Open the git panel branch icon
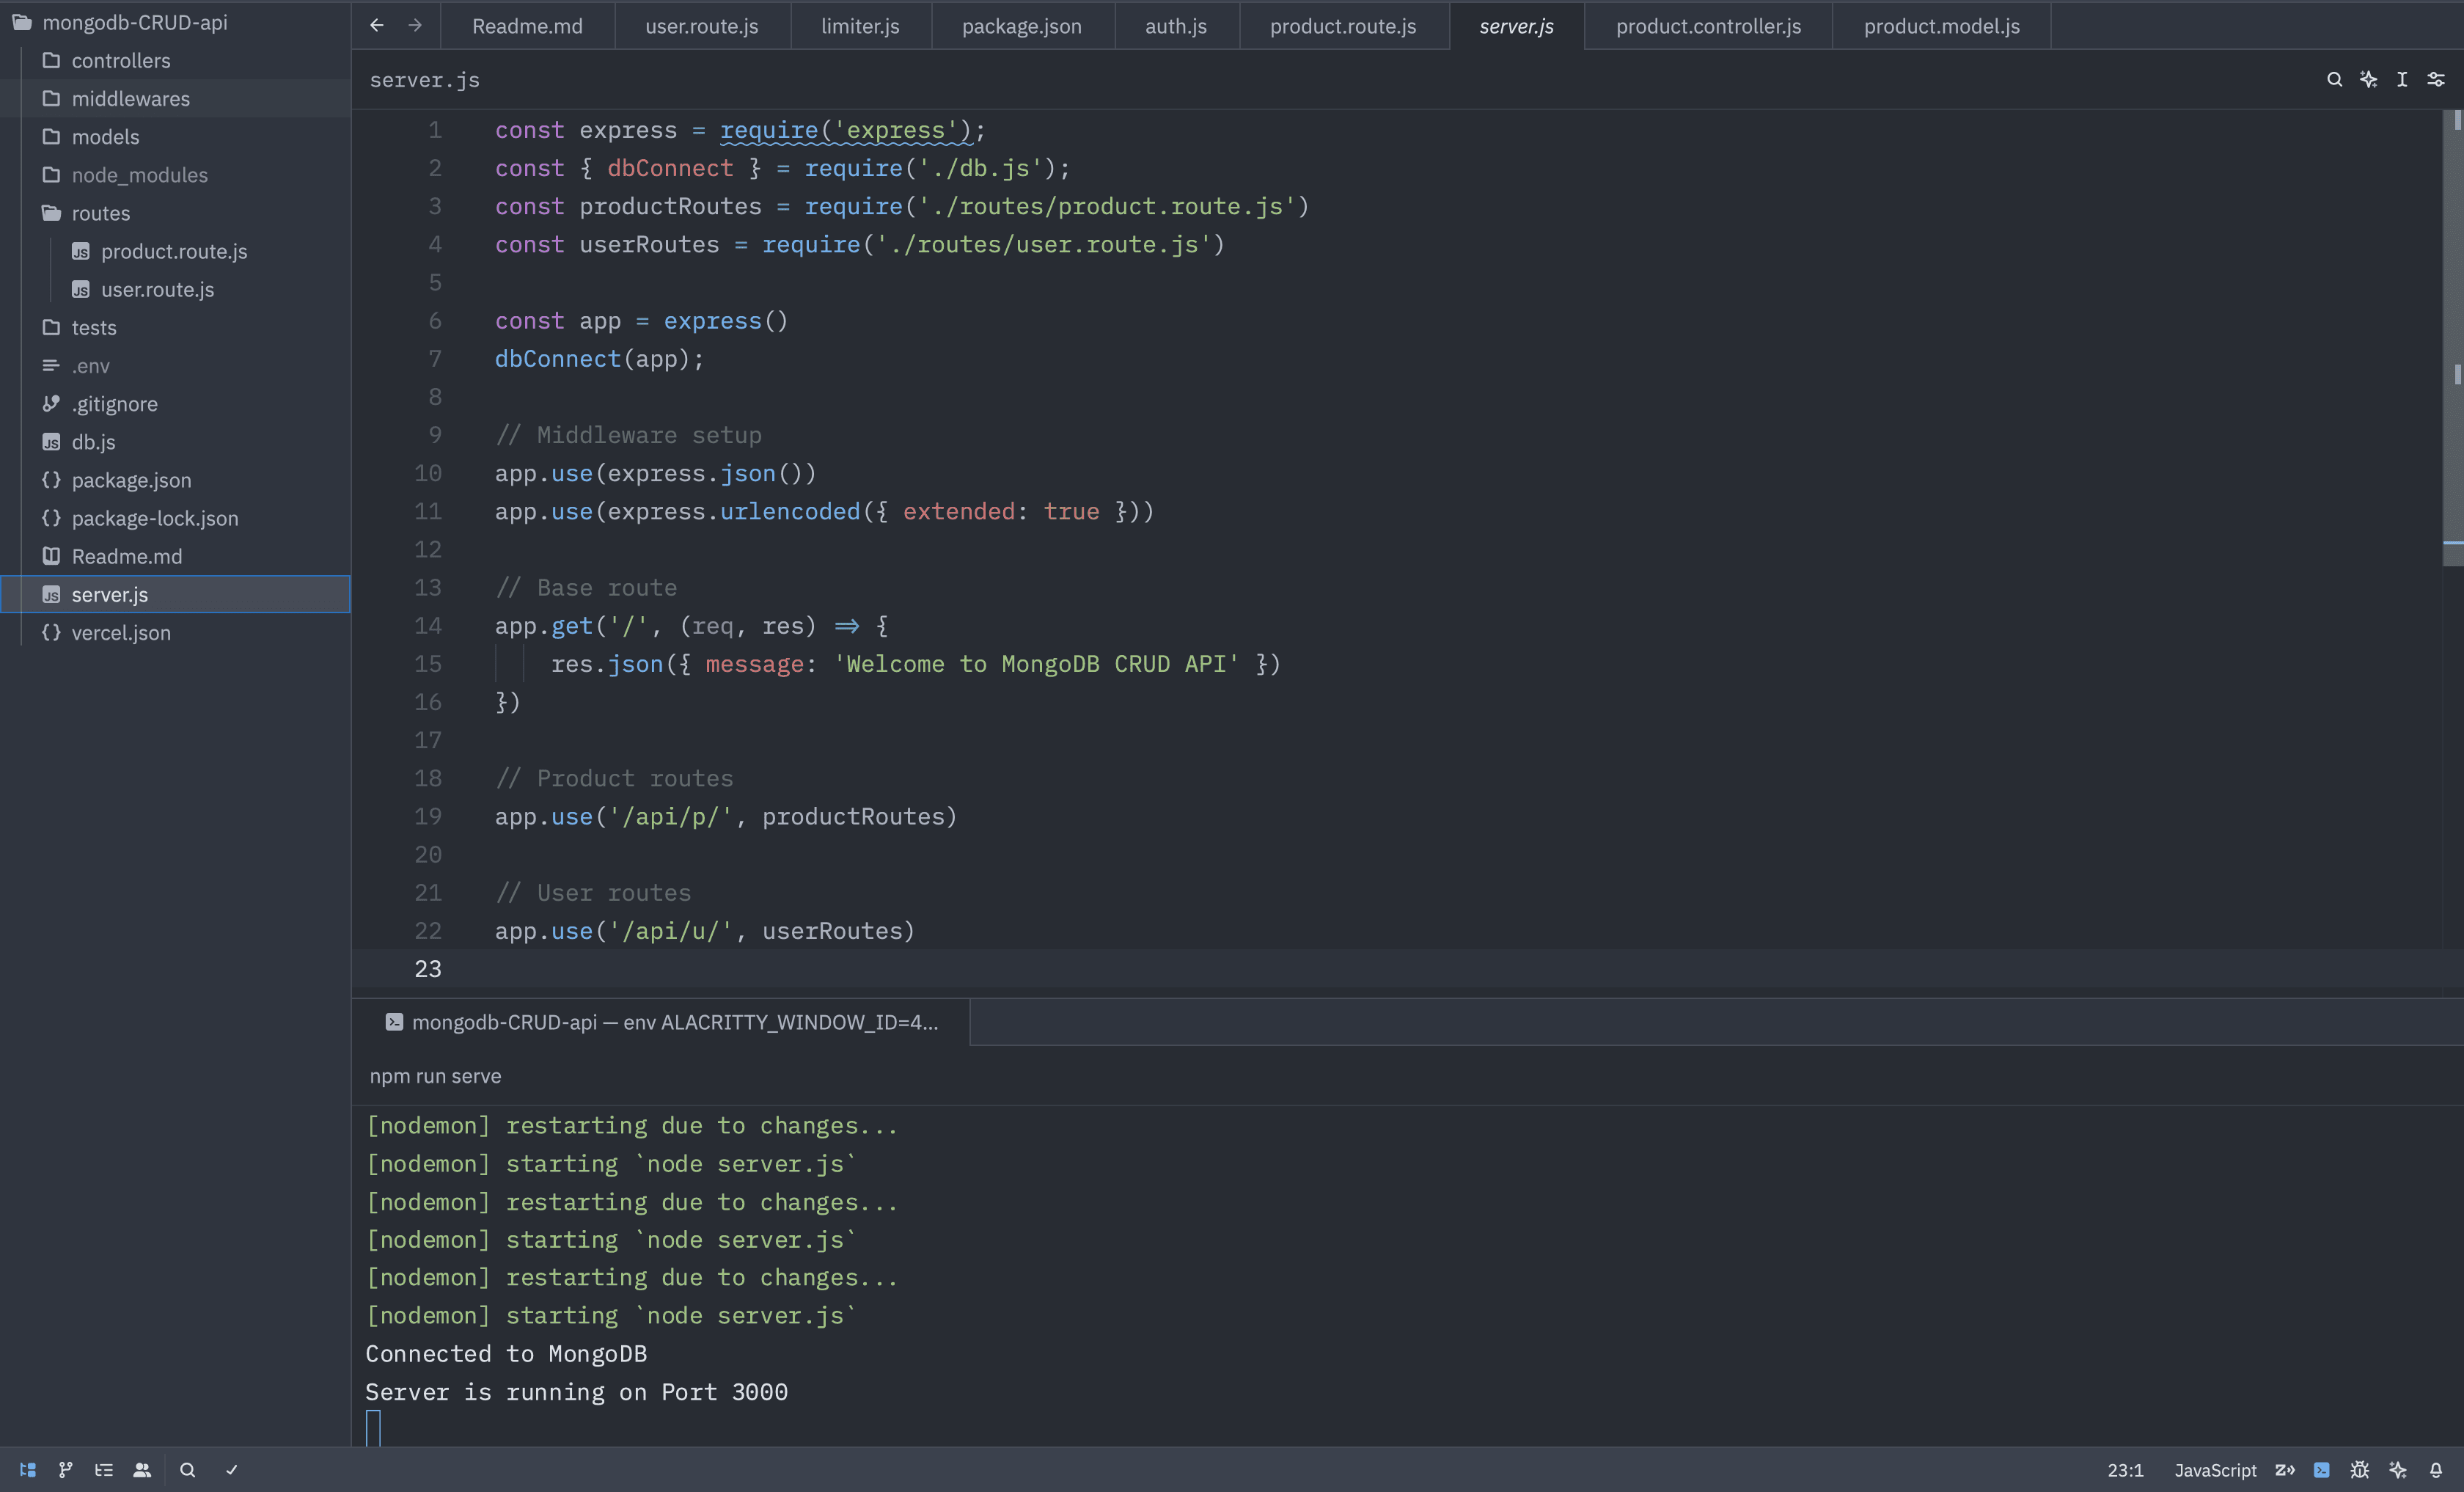 66,1469
